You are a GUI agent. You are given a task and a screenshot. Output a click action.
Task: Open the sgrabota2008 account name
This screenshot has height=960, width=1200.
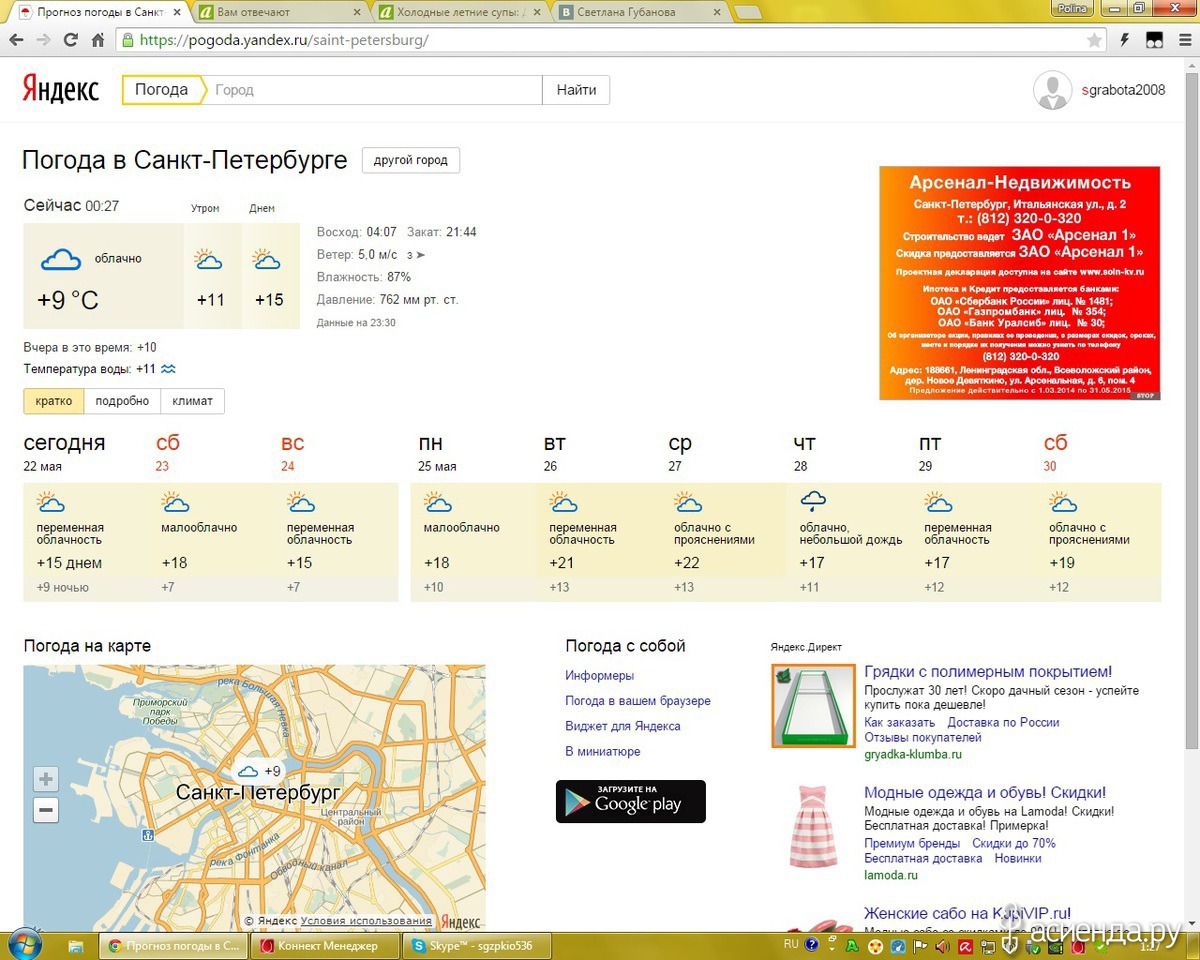point(1123,90)
